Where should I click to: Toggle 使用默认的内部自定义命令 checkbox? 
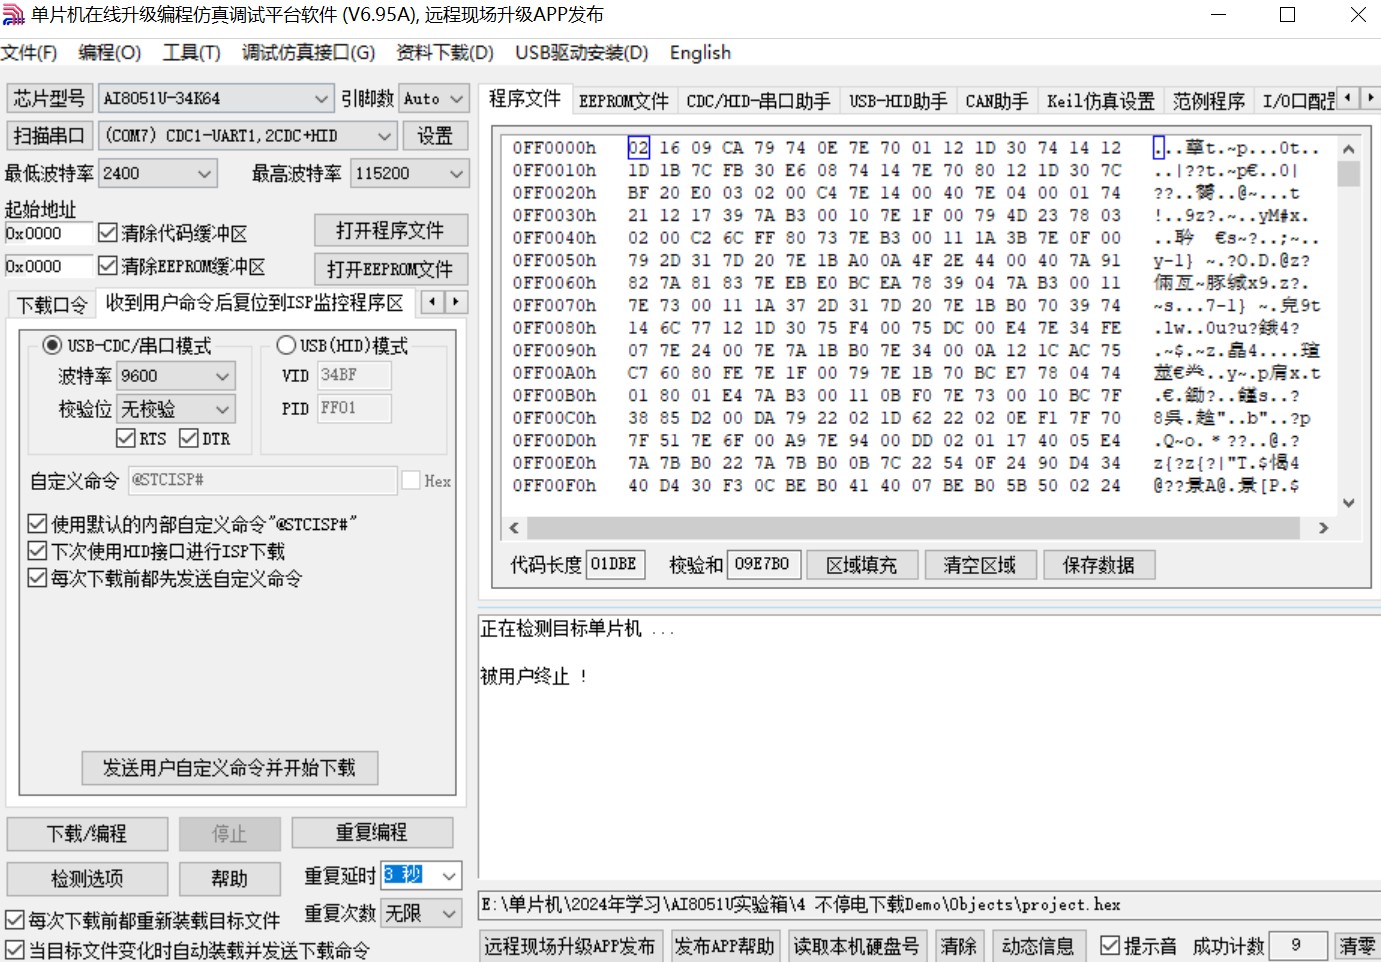(x=37, y=524)
